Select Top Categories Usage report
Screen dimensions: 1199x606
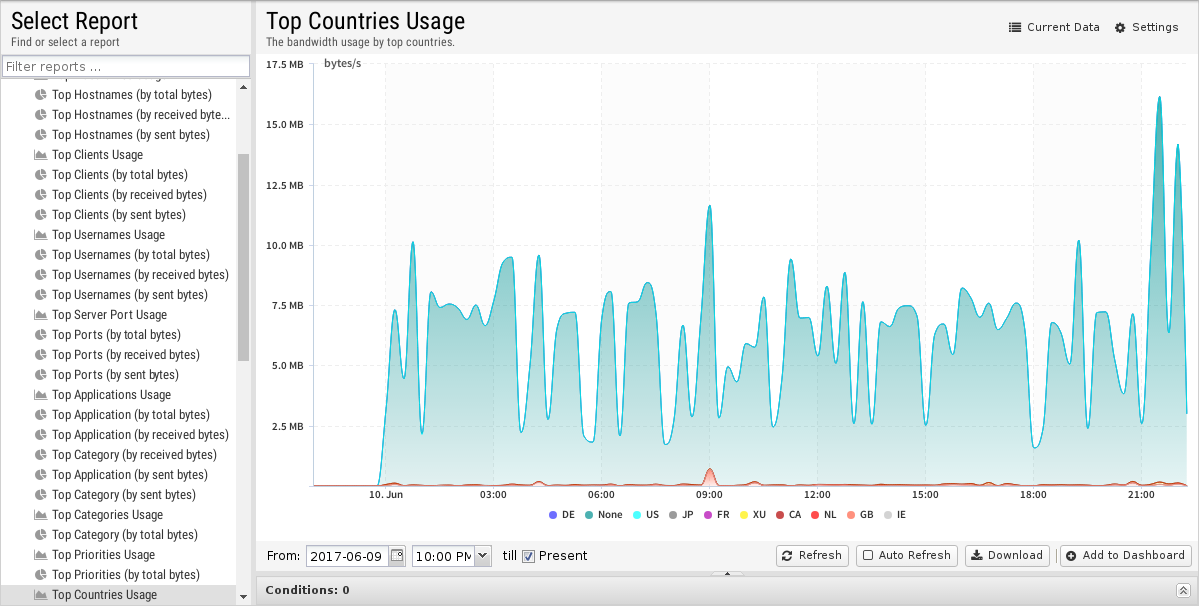pos(107,515)
